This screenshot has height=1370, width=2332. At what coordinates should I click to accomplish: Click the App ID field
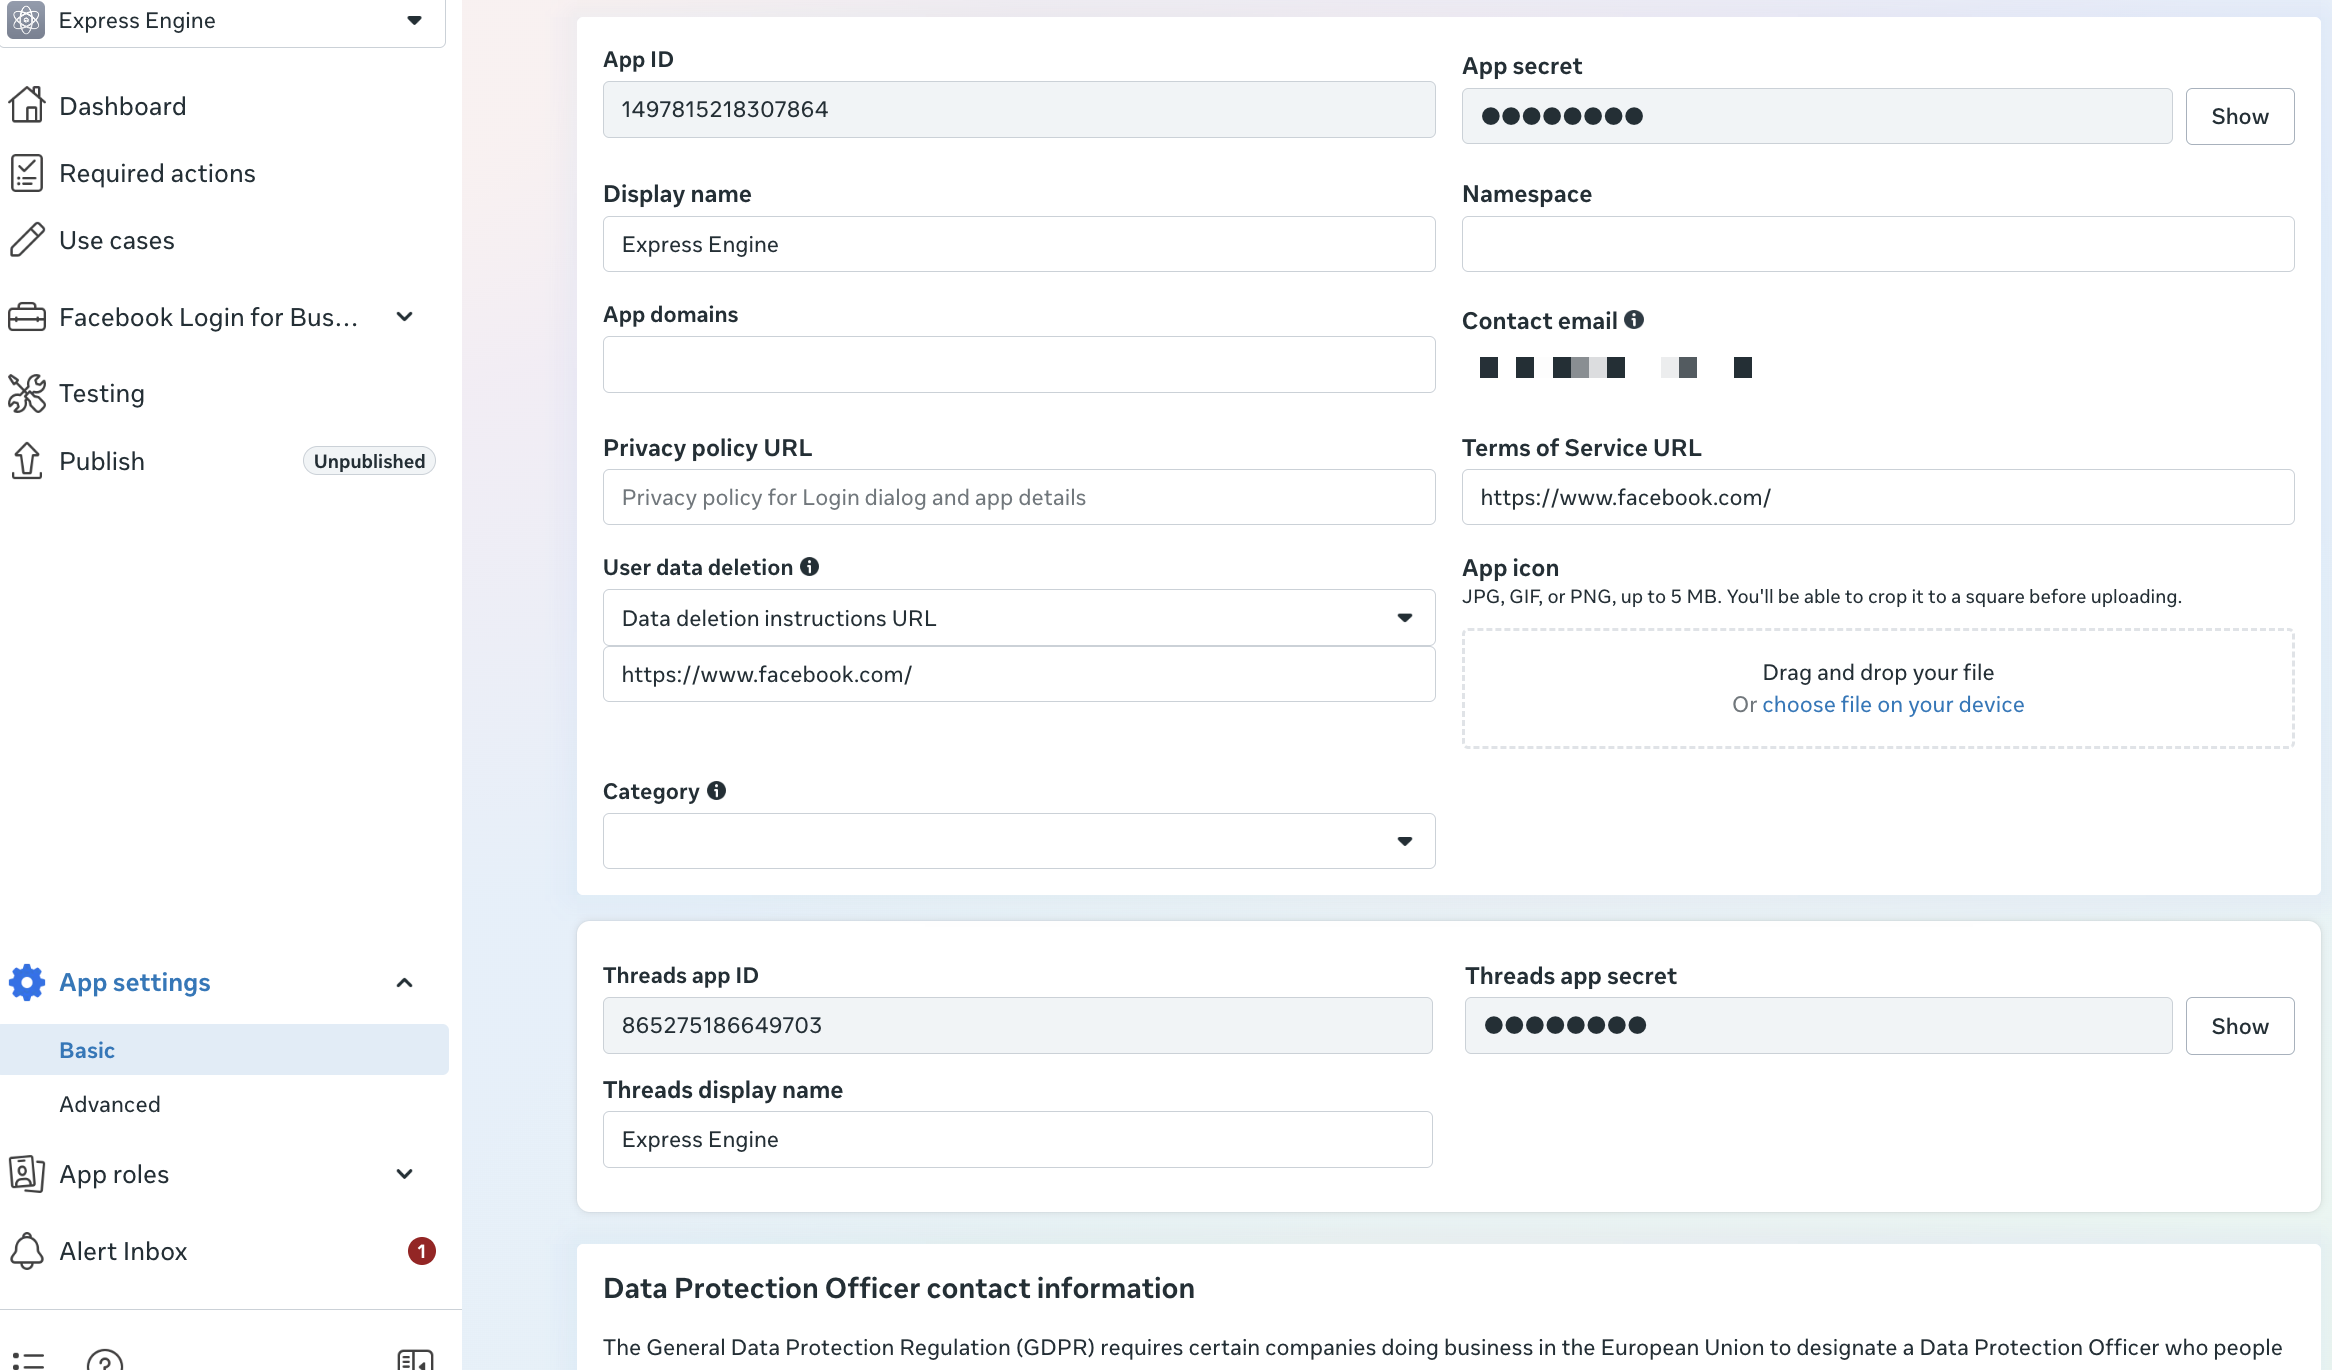click(x=1019, y=109)
